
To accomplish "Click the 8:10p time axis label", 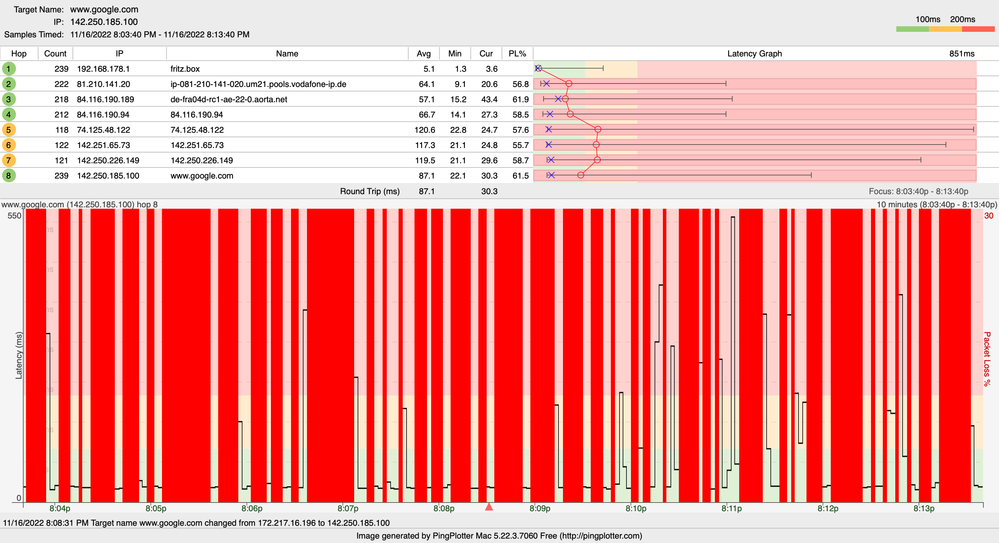I will coord(636,509).
